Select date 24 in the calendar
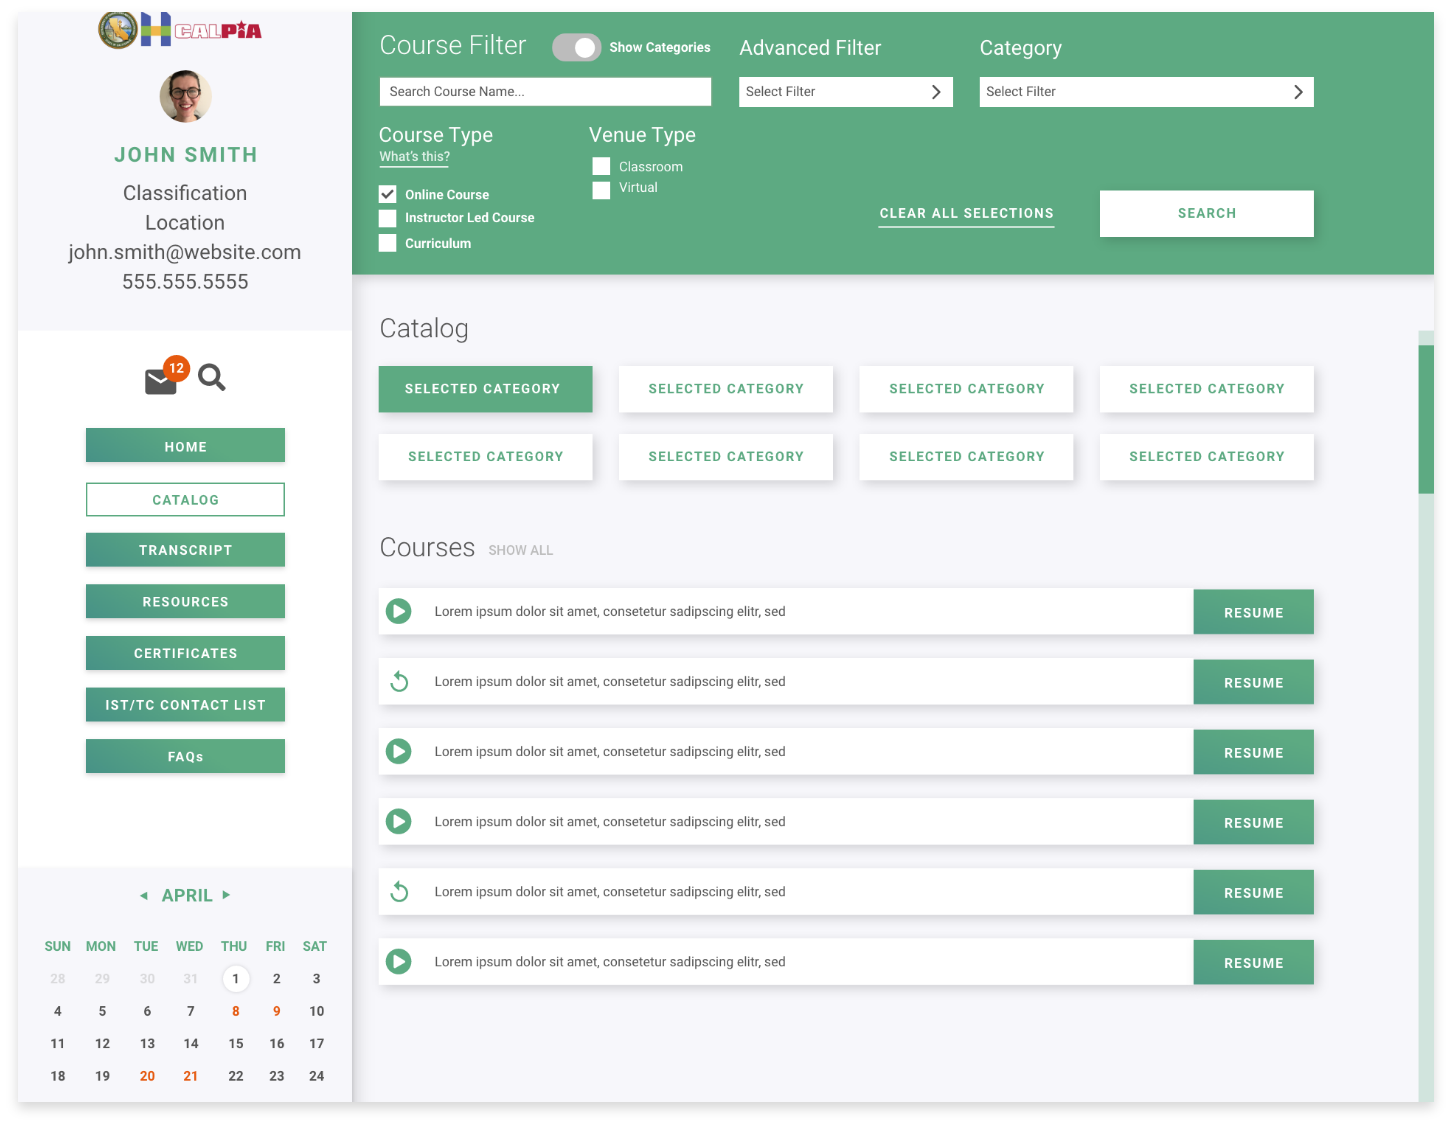1452x1126 pixels. [x=316, y=1076]
